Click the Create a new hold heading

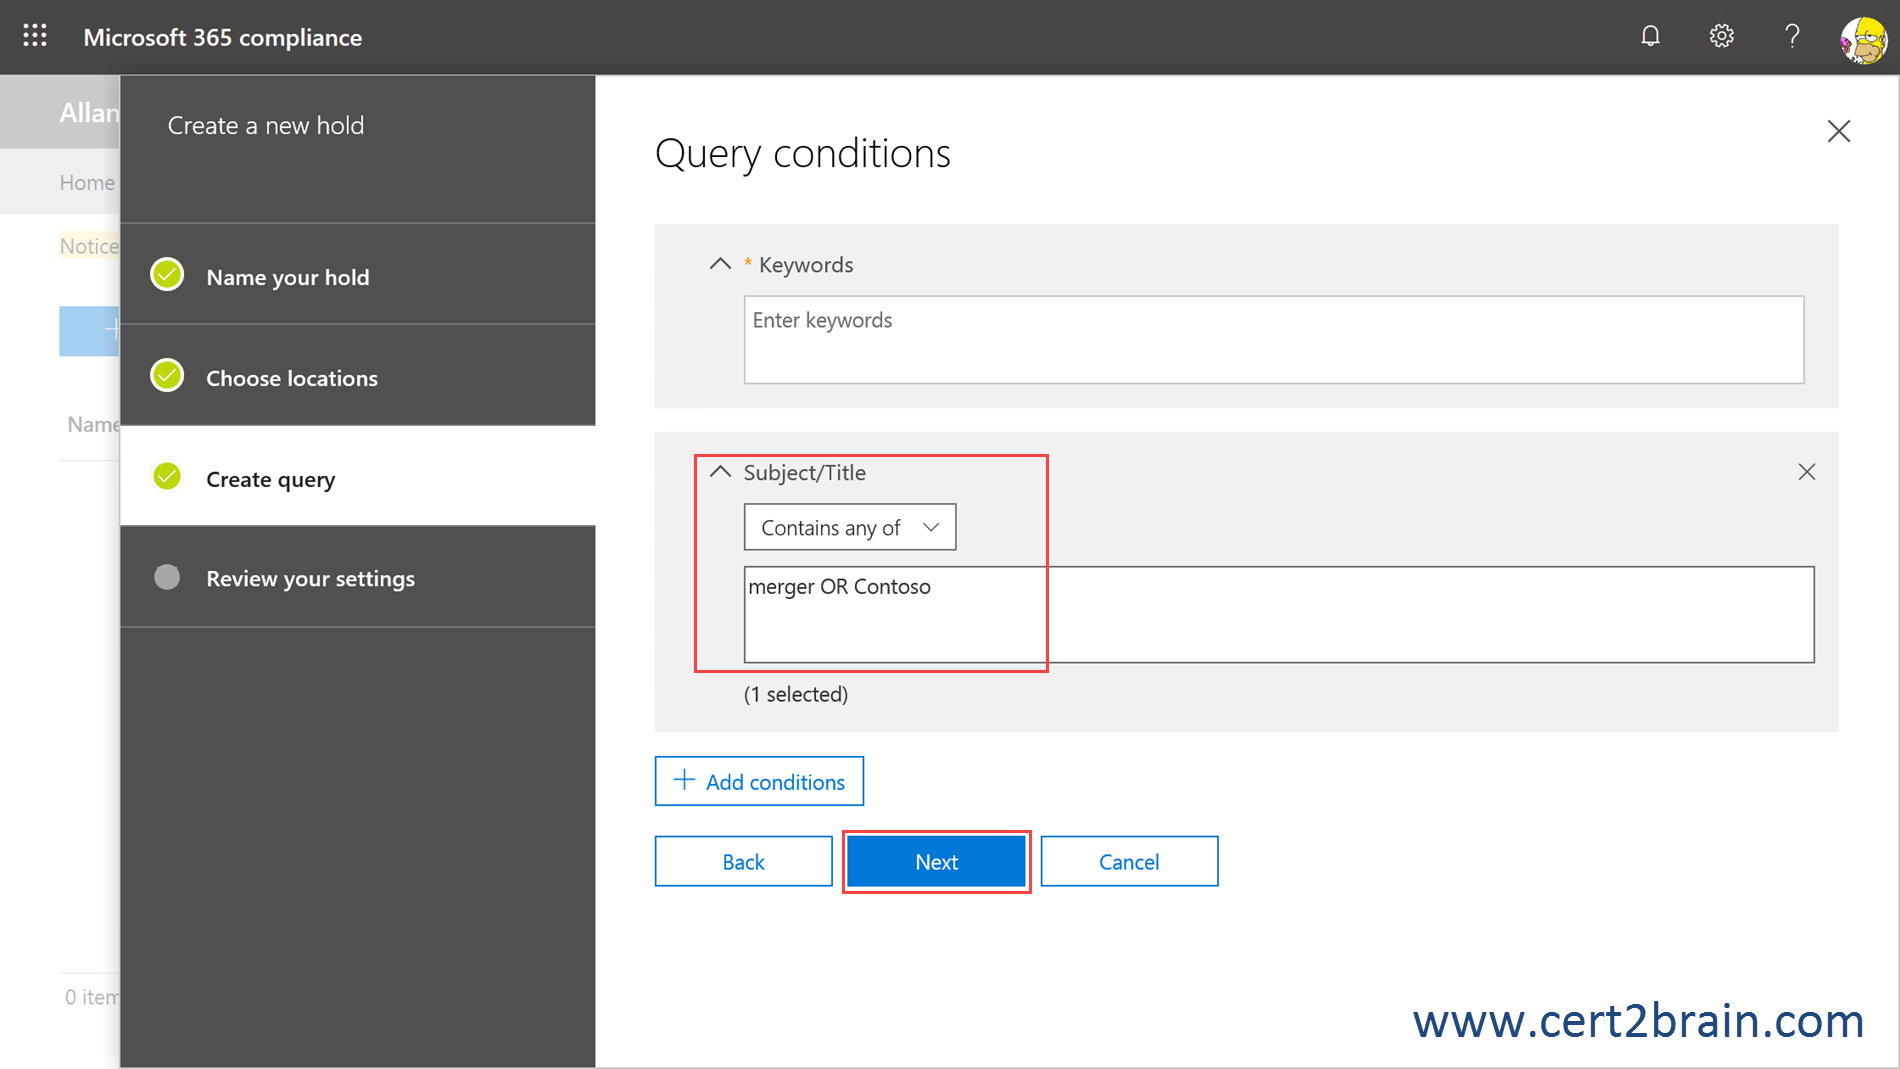[266, 125]
